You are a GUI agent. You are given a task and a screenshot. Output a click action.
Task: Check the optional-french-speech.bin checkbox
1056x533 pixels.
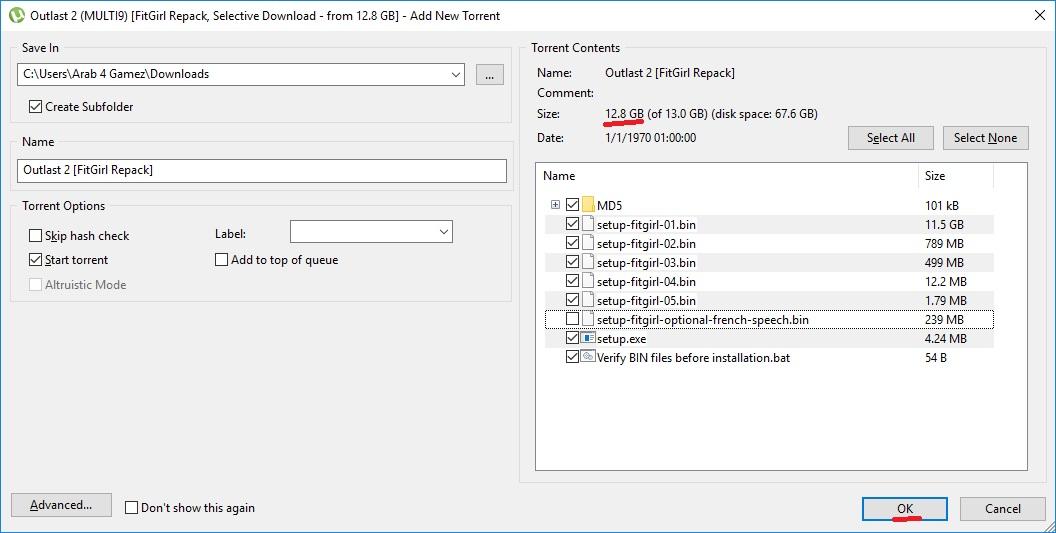[x=572, y=319]
